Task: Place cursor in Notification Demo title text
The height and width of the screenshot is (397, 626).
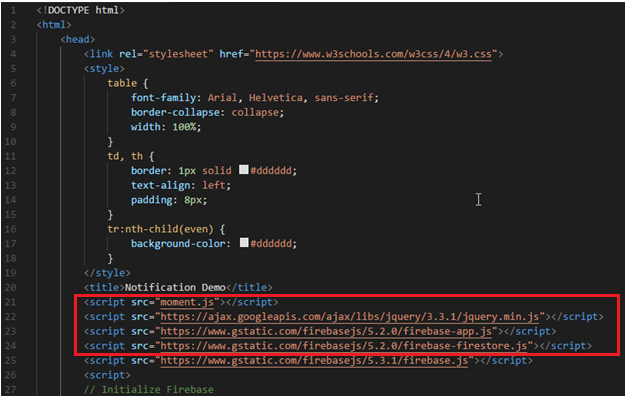Action: 175,288
